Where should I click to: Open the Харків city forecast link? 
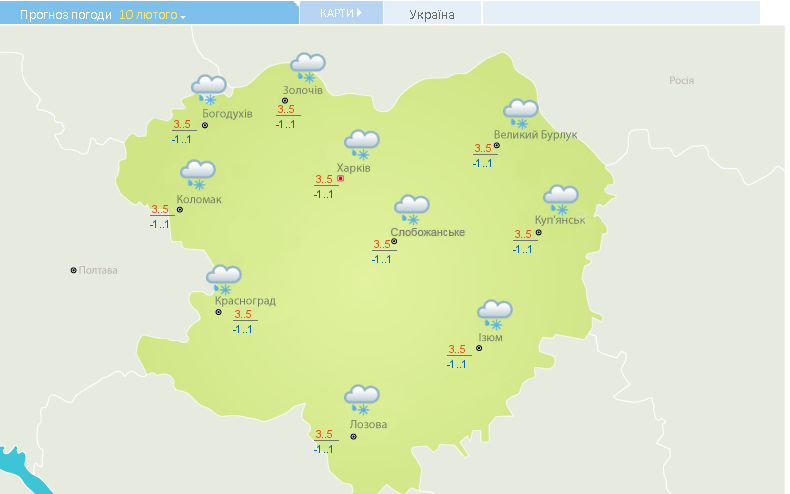pyautogui.click(x=354, y=168)
